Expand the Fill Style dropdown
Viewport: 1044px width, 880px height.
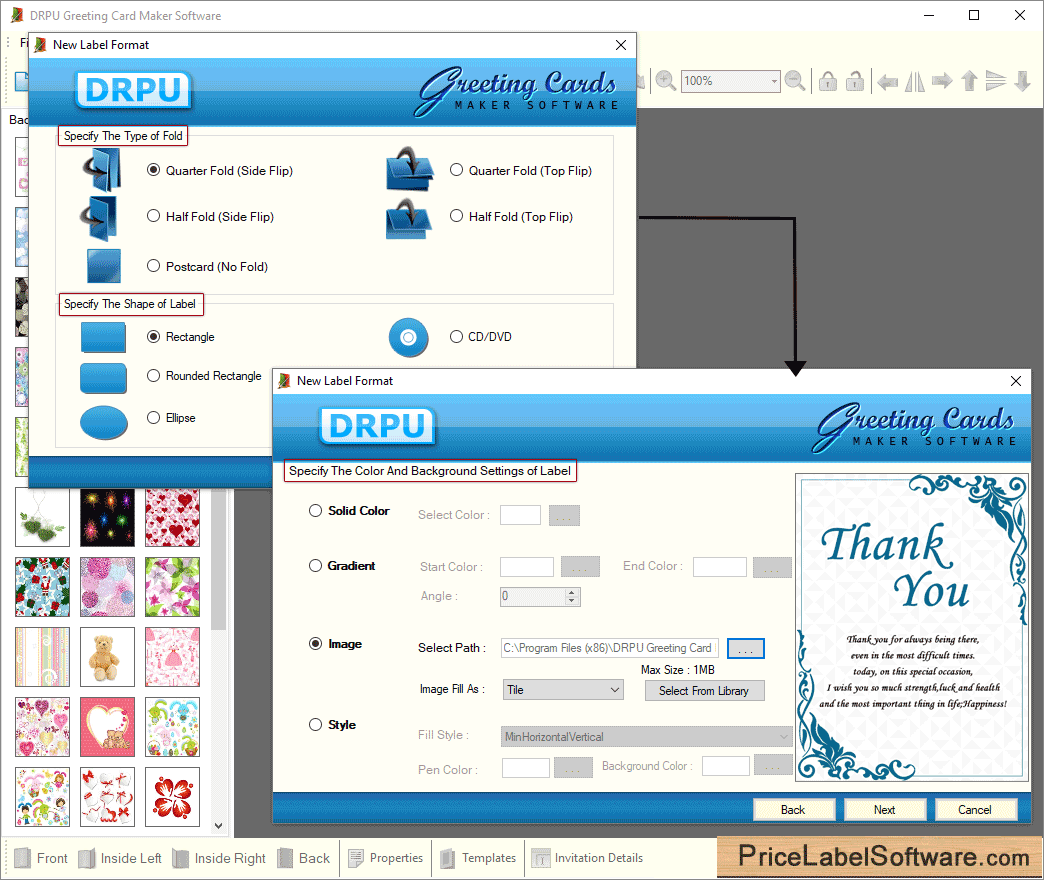646,736
